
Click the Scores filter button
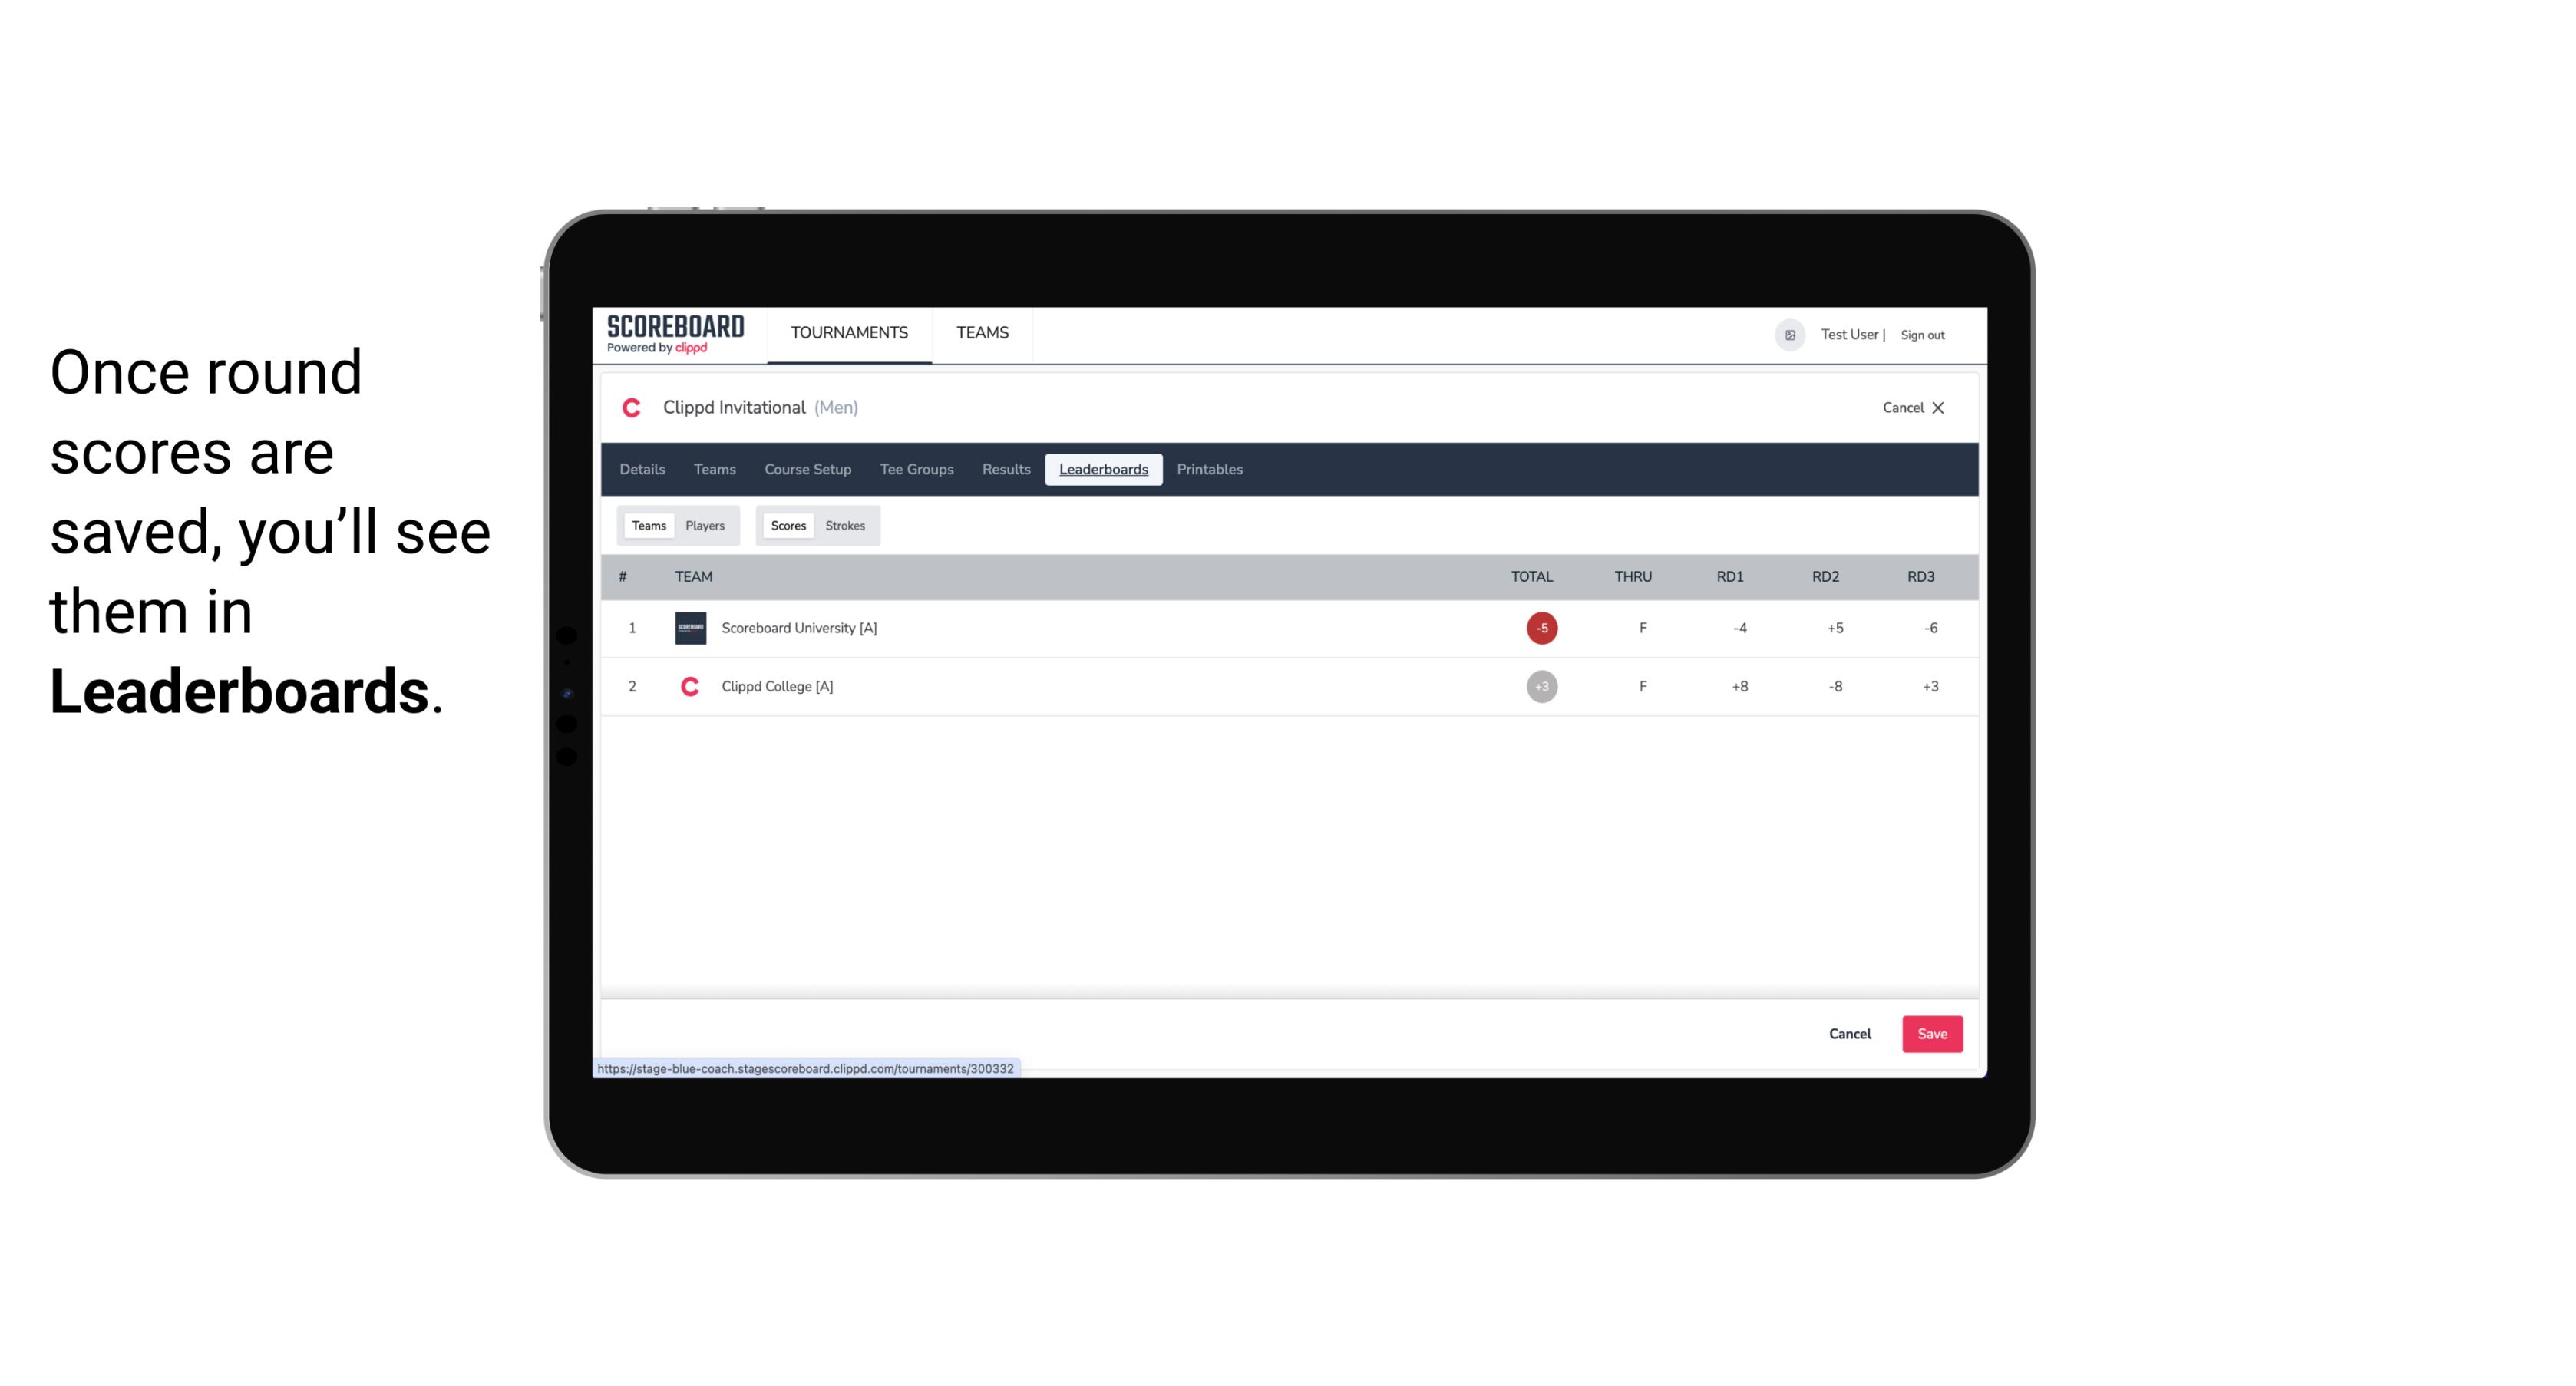[787, 526]
